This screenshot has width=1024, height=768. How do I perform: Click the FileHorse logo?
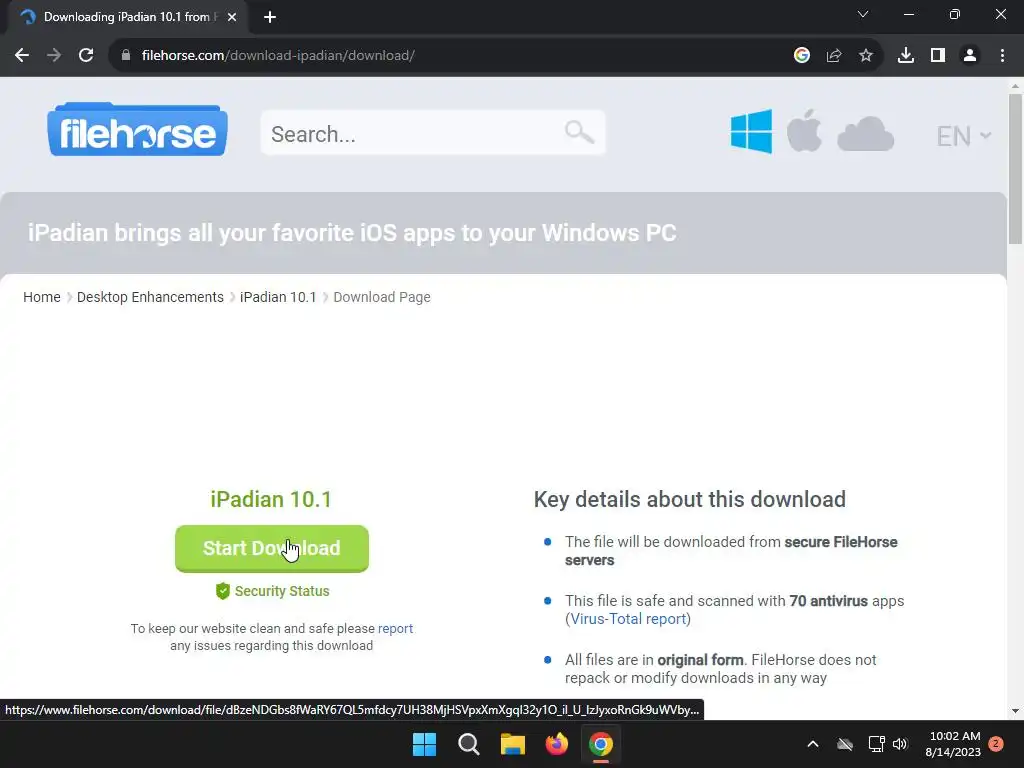[137, 129]
